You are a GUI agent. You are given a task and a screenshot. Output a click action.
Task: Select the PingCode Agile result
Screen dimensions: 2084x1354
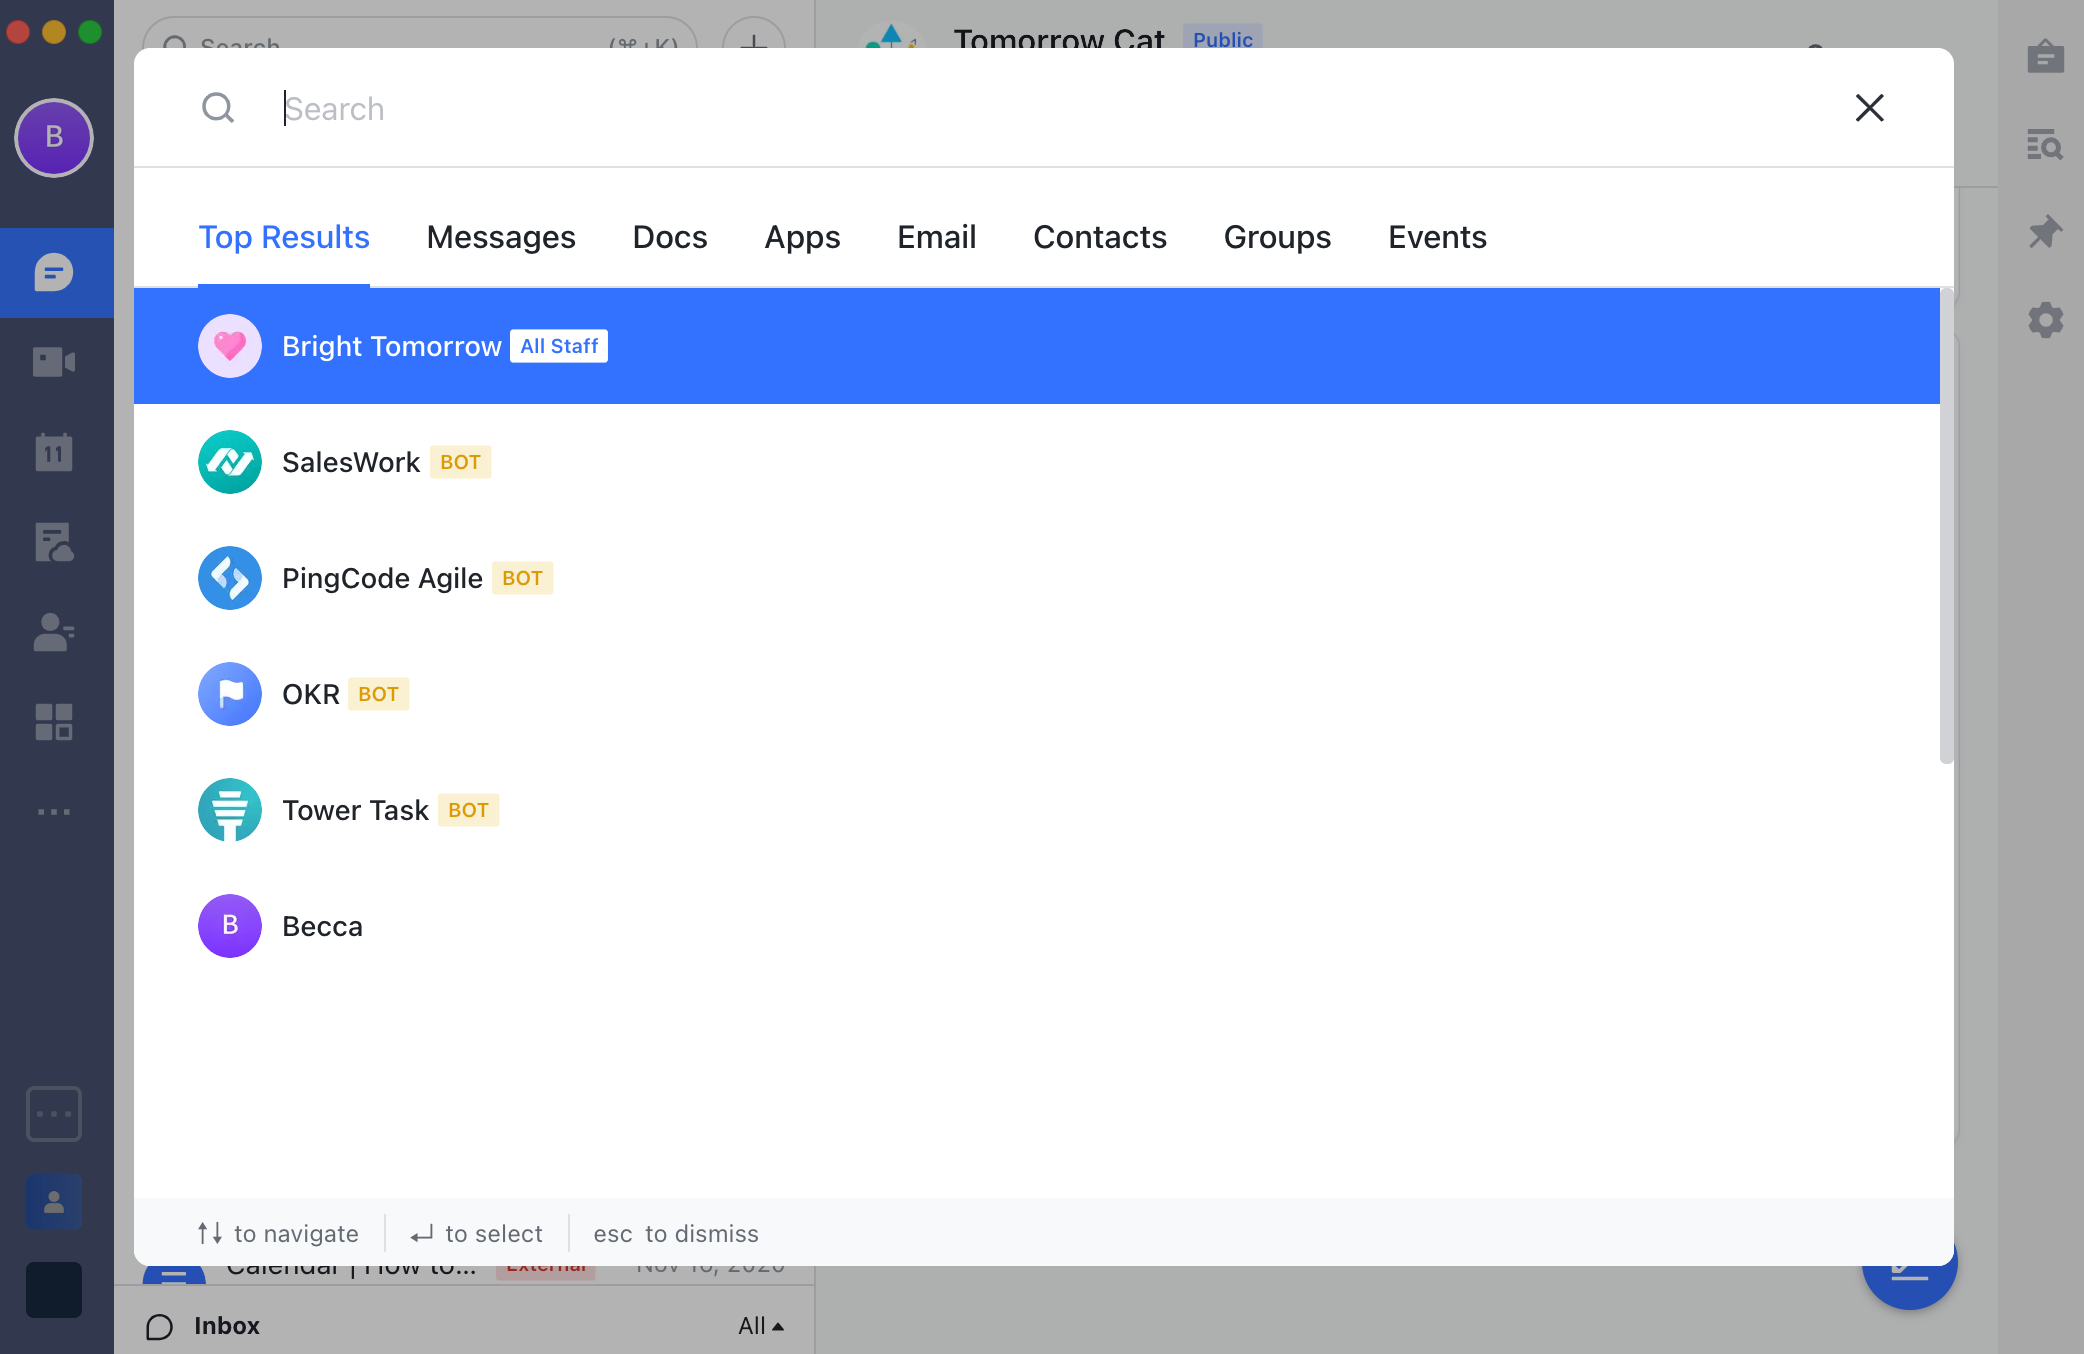[x=1037, y=578]
